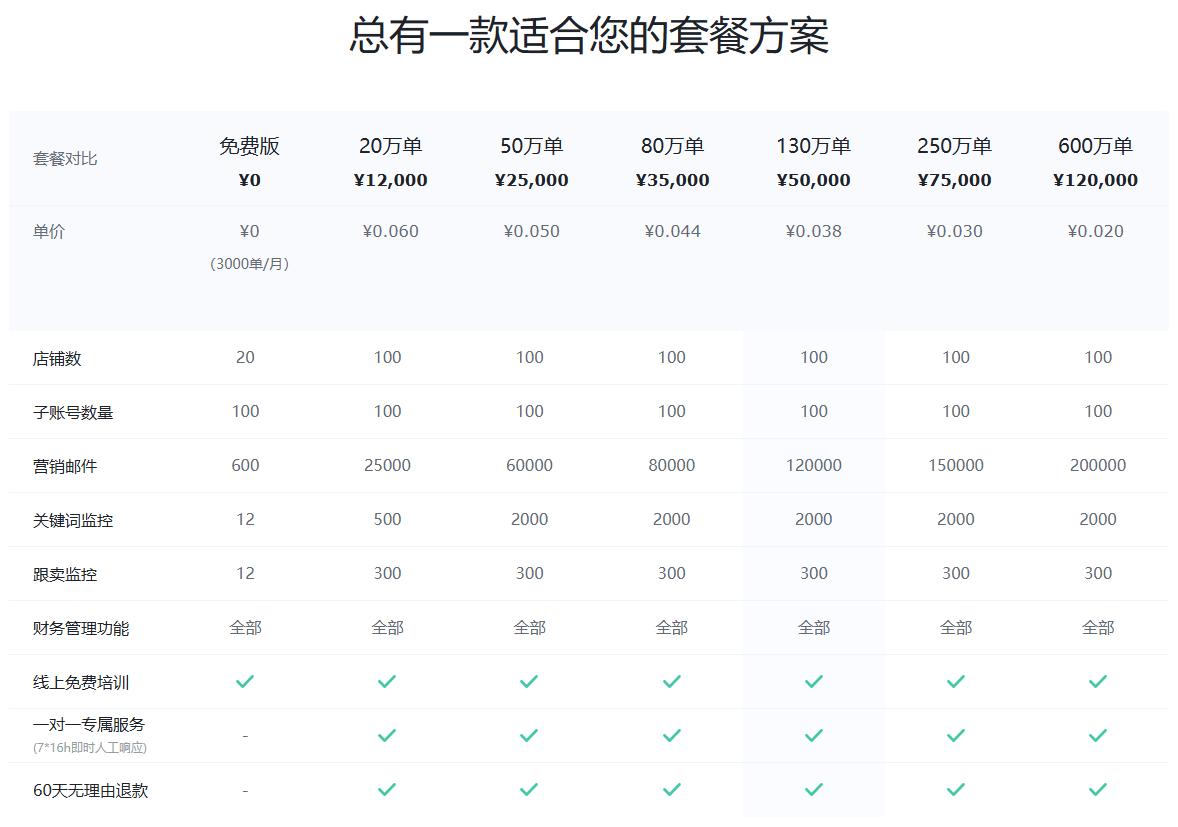The height and width of the screenshot is (827, 1178).
Task: Click the 线上免费培训 checkmark under 80万单
Action: (672, 682)
